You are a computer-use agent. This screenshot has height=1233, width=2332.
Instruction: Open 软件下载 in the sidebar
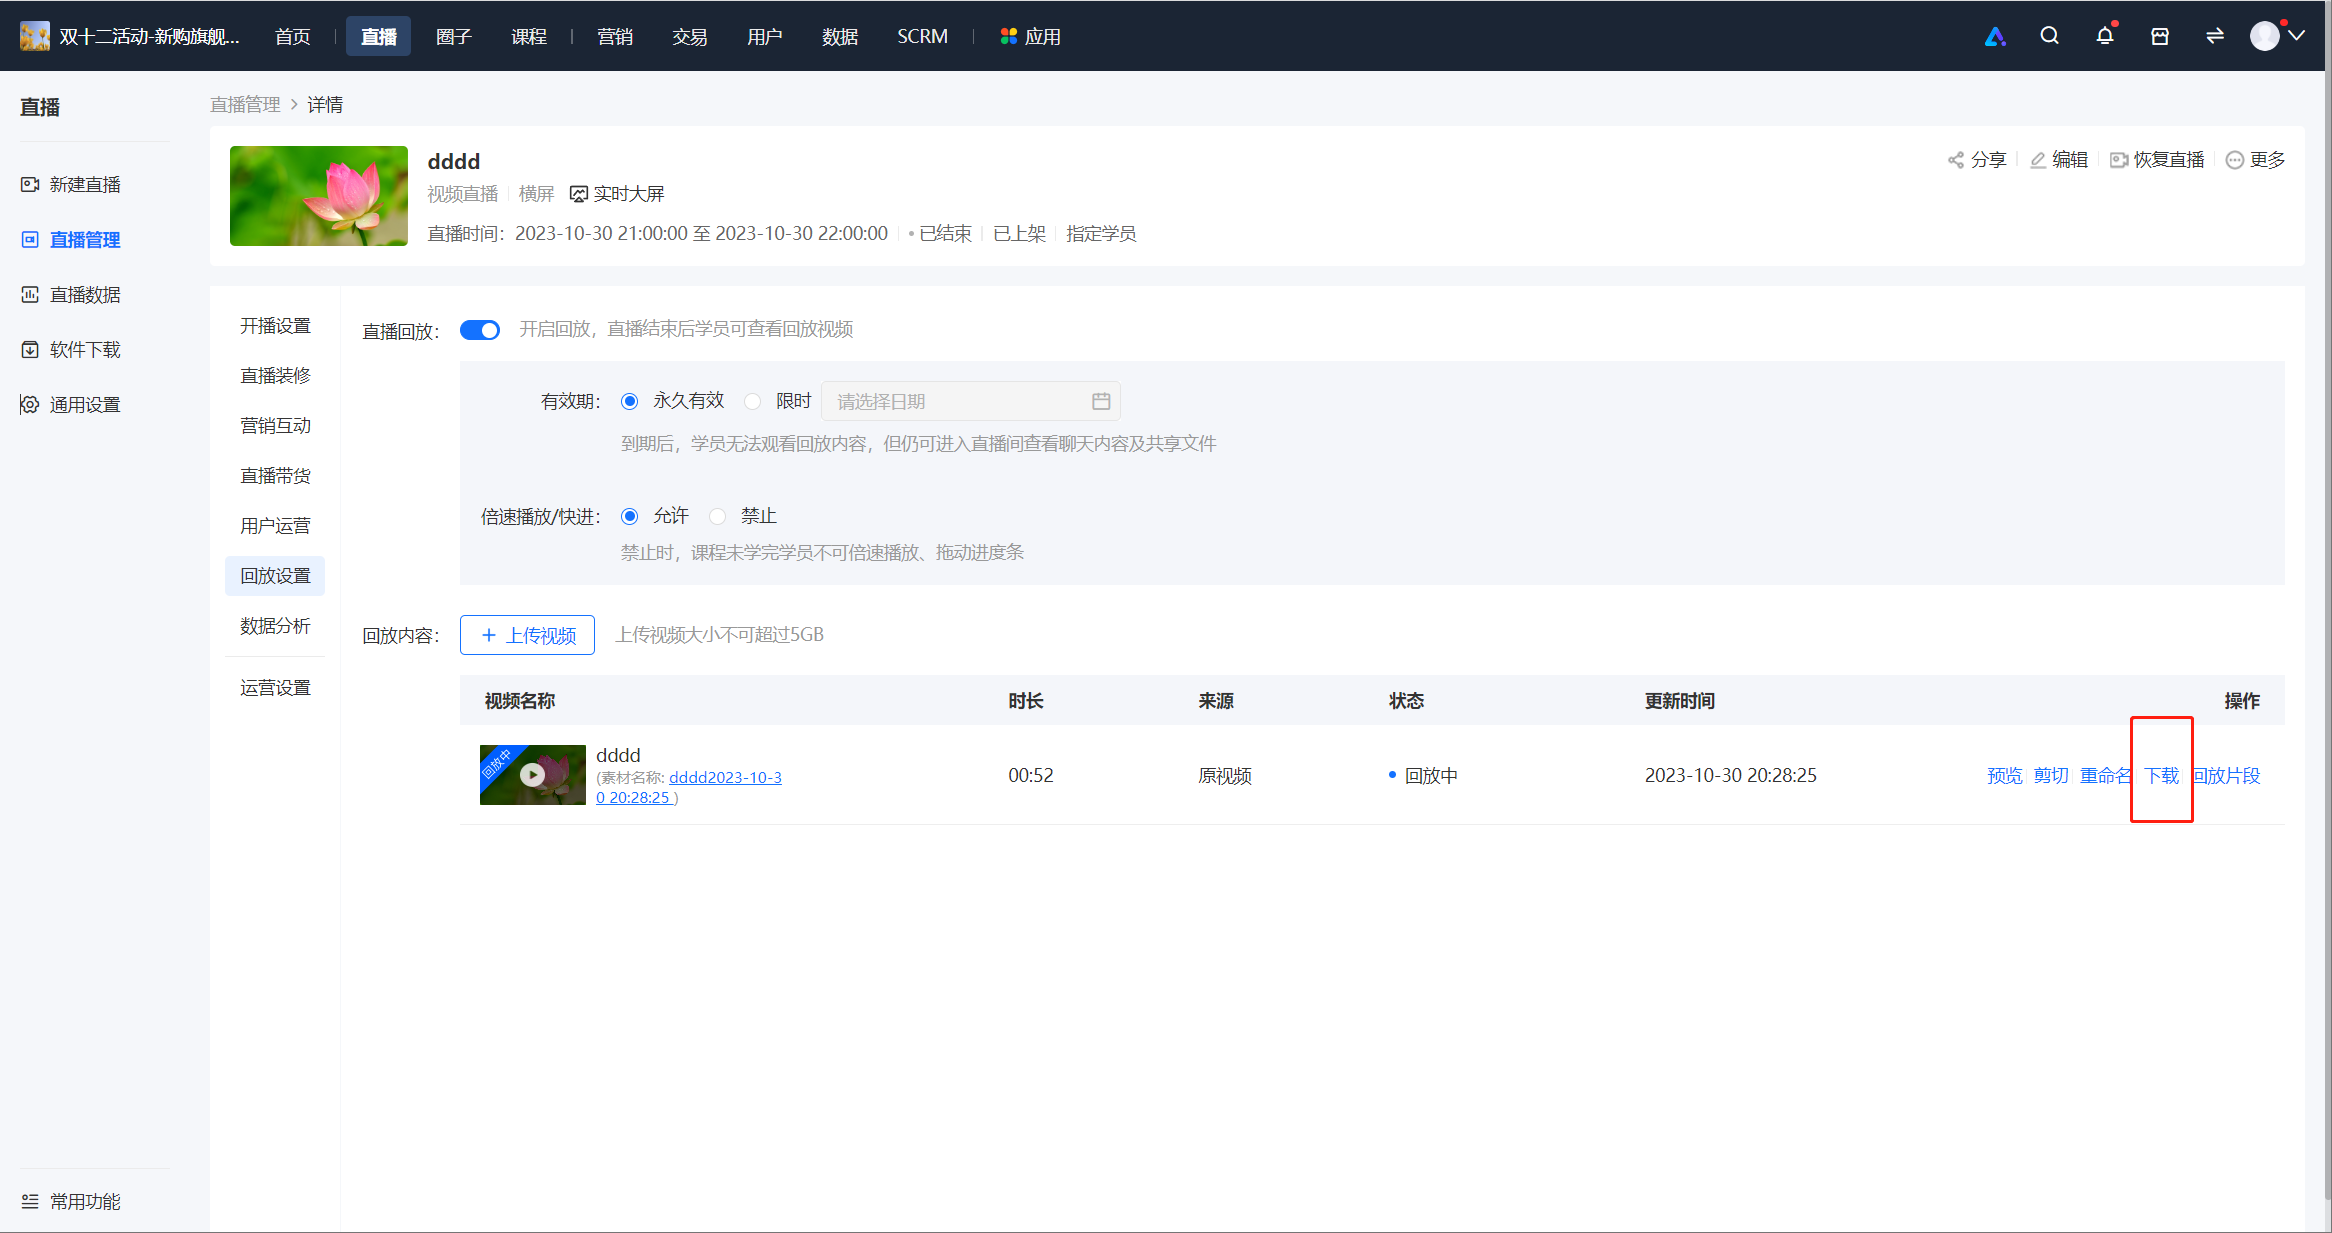tap(71, 350)
